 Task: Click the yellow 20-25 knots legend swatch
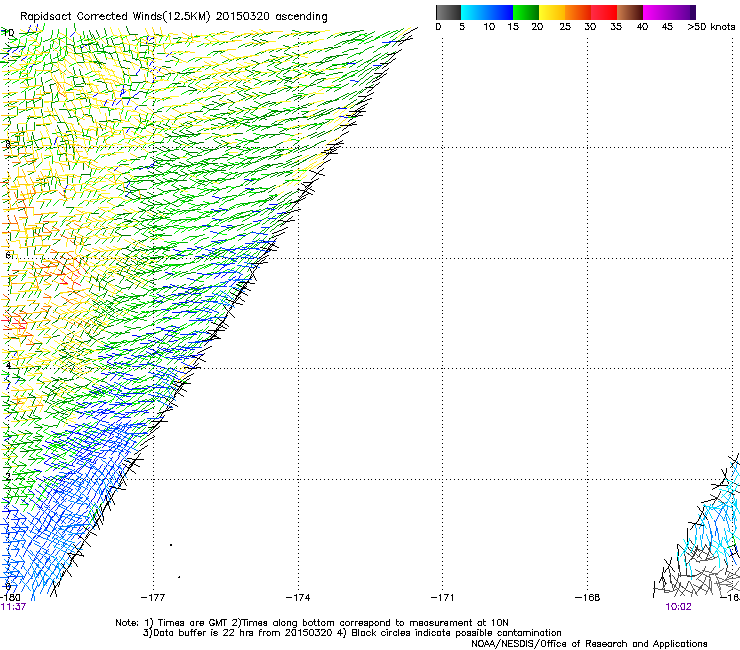pyautogui.click(x=552, y=12)
